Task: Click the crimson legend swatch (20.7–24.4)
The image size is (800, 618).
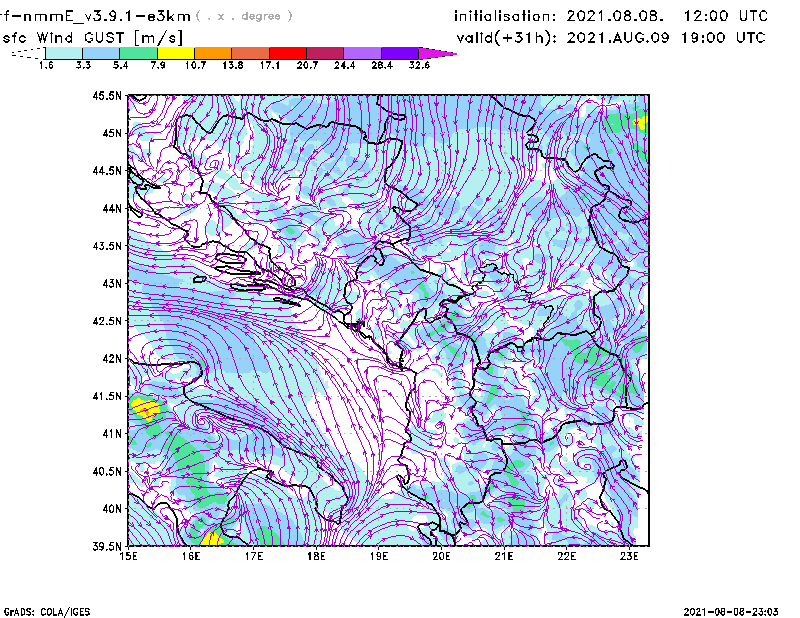Action: click(325, 53)
